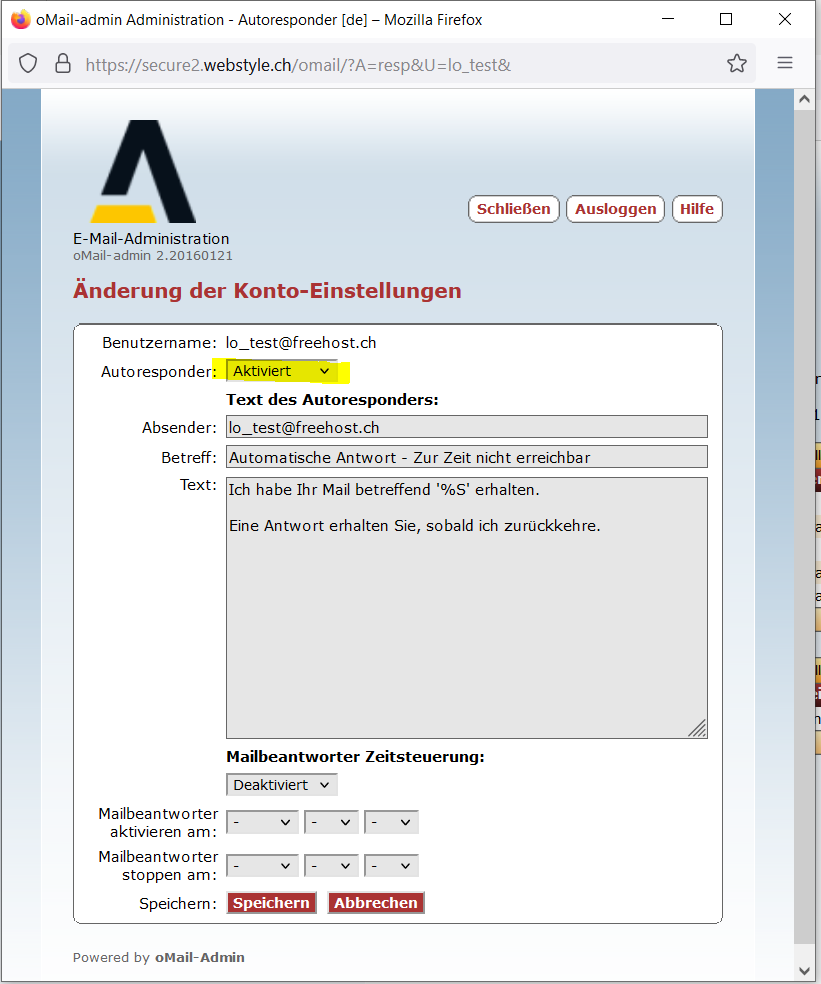The image size is (821, 984).
Task: Click the padlock site security icon
Action: pos(62,64)
